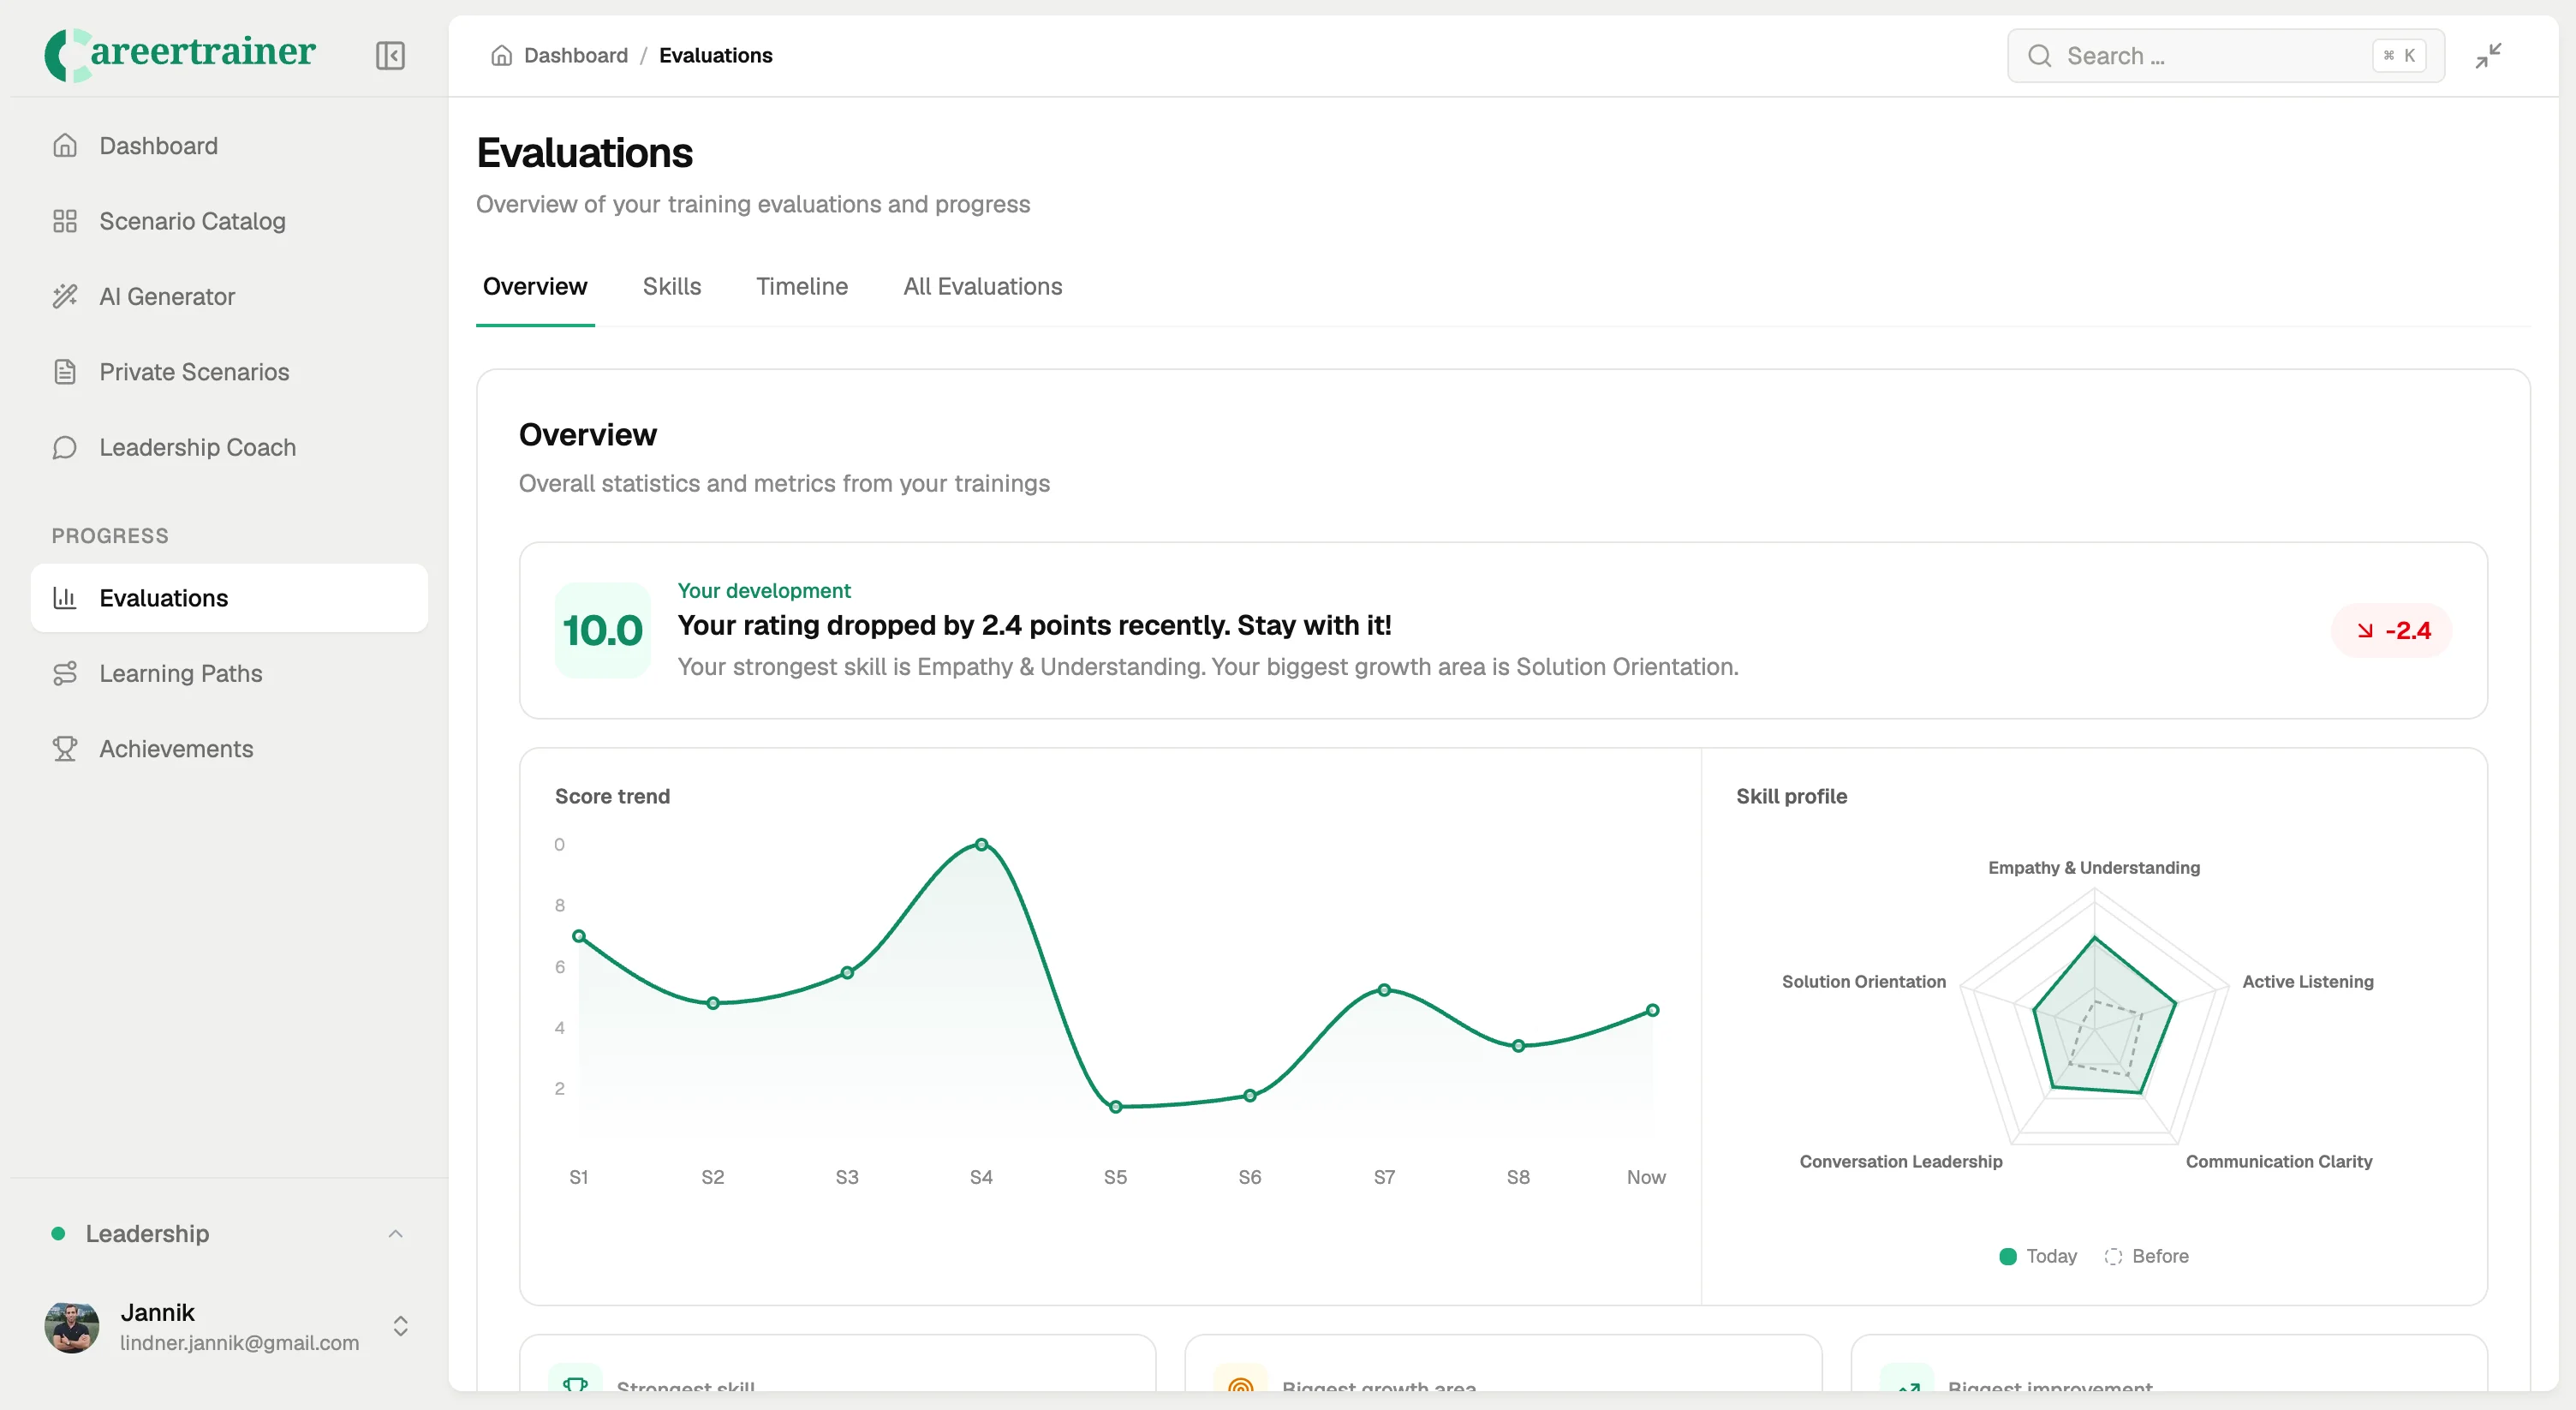Click the Scenario Catalog grid icon
The width and height of the screenshot is (2576, 1410).
[65, 221]
